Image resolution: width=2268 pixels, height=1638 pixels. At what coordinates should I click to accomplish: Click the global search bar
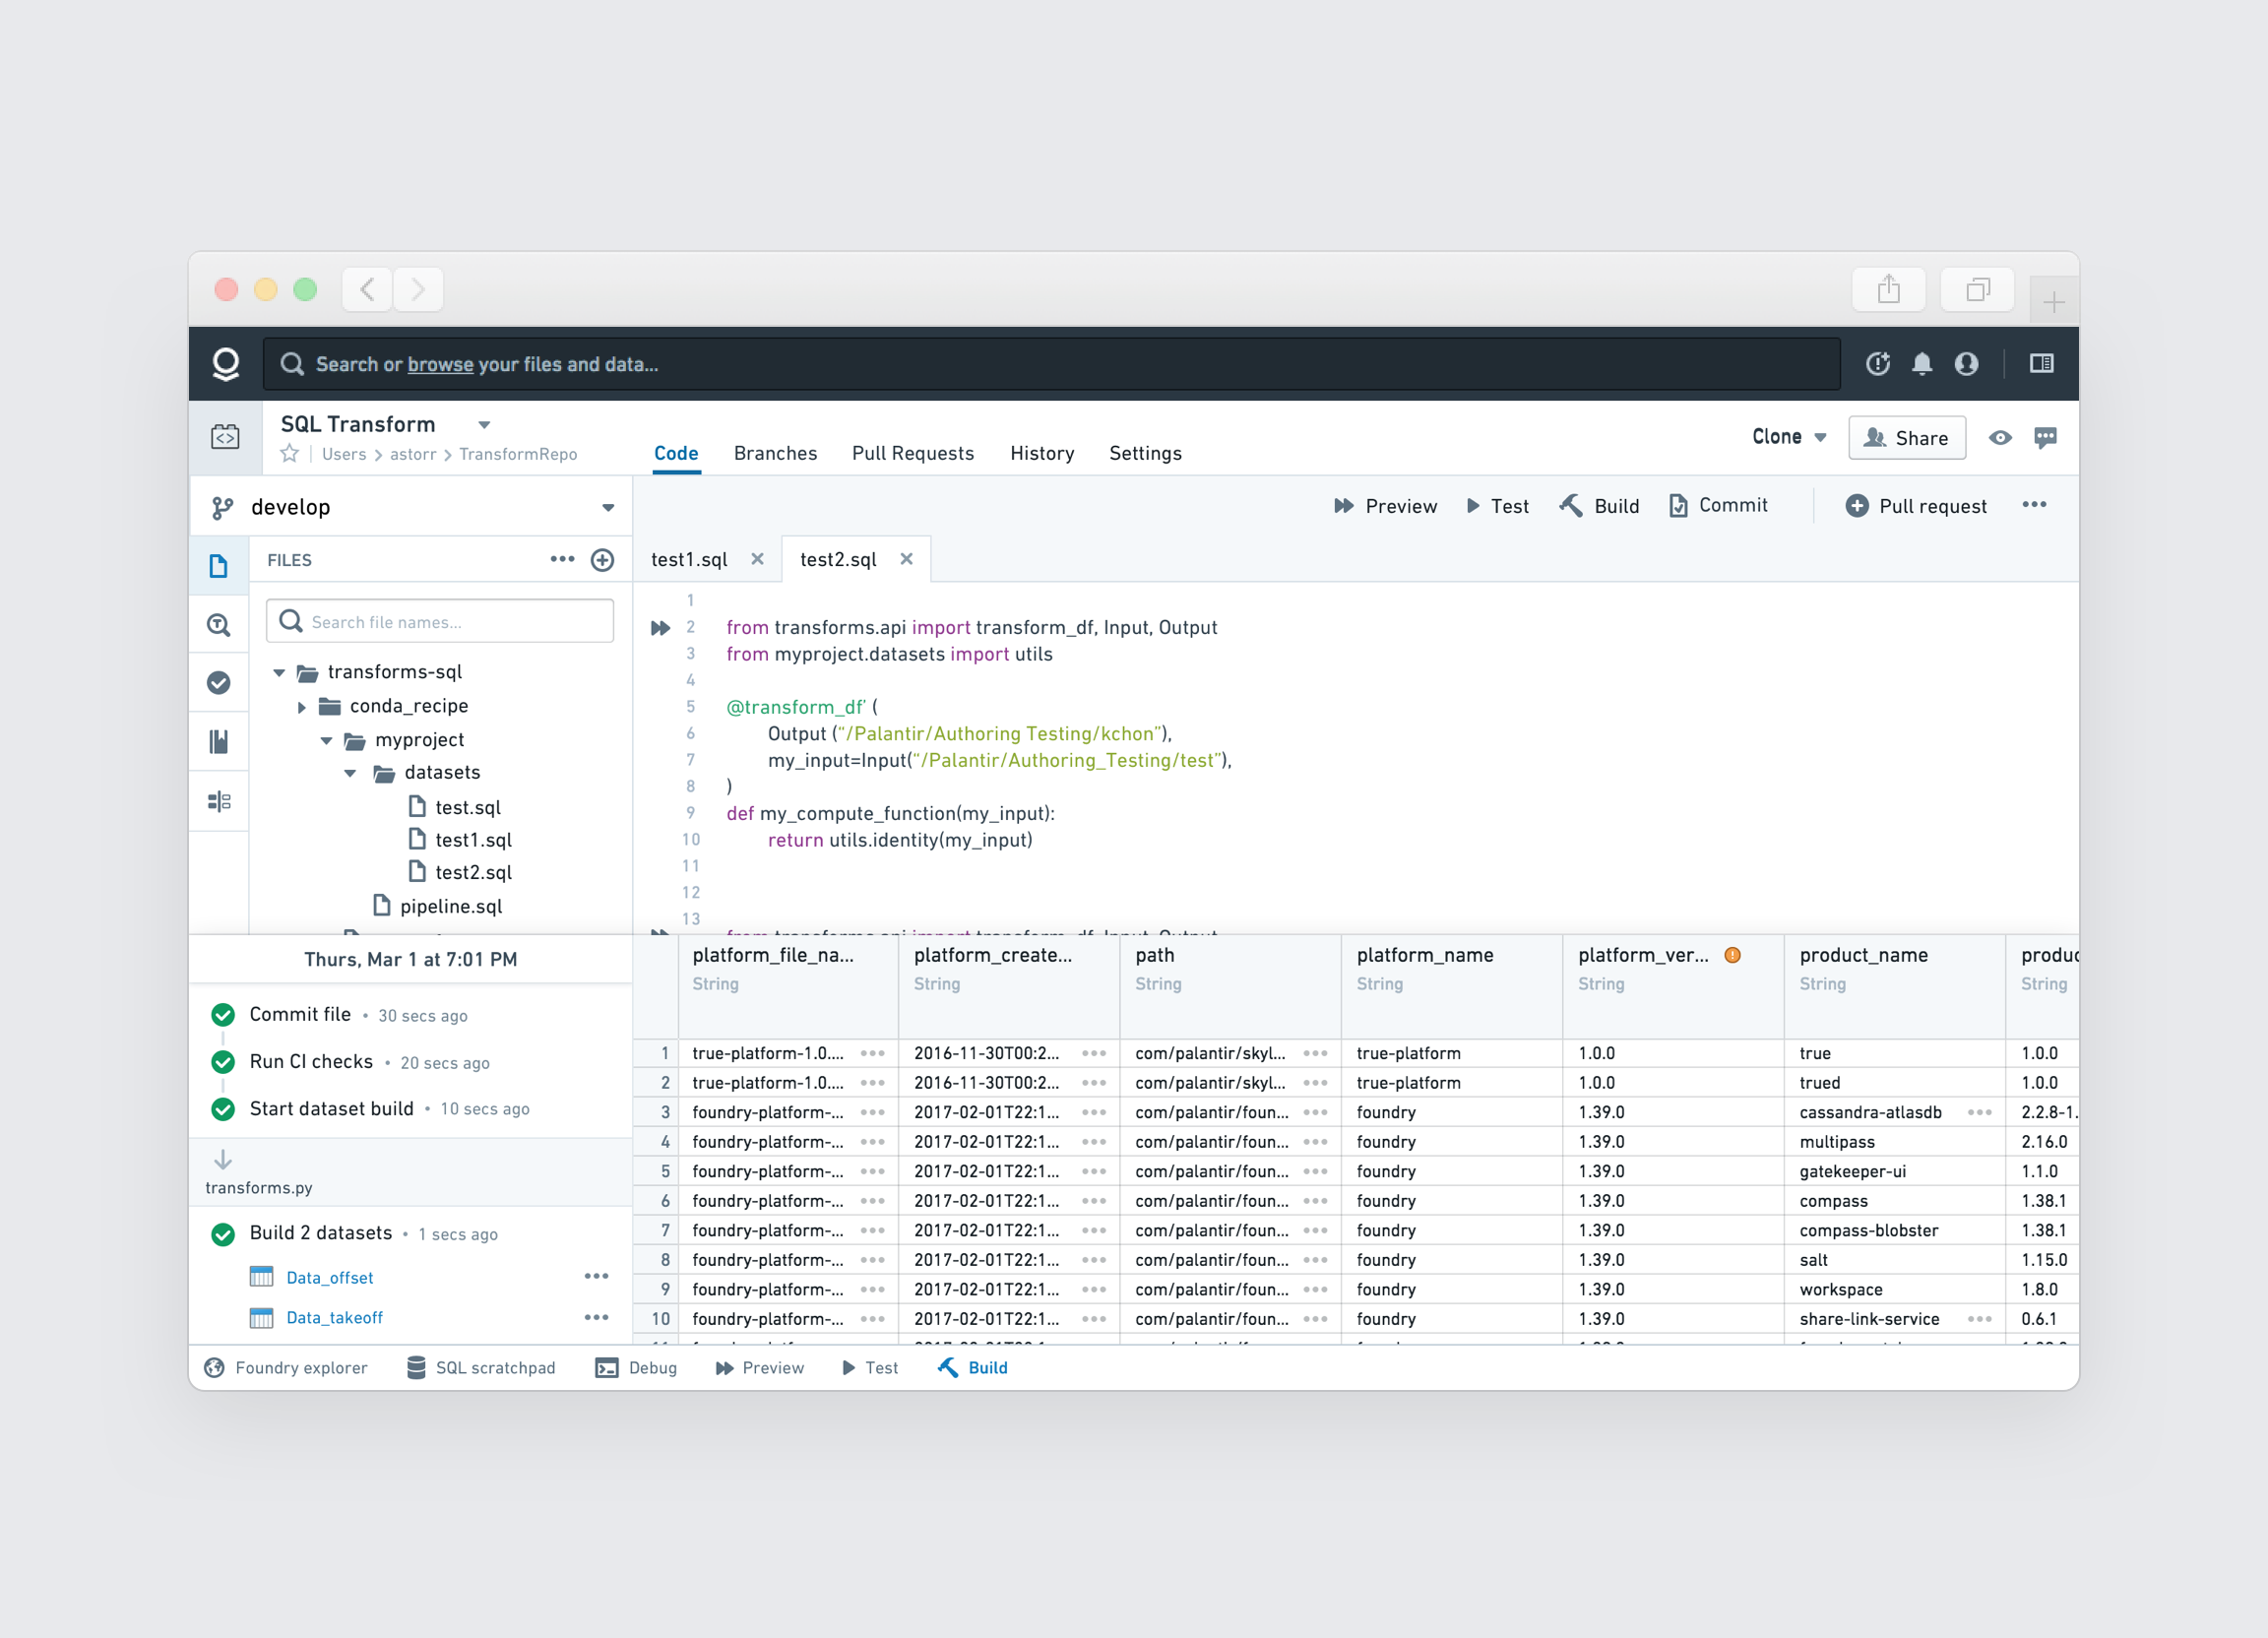(1051, 364)
